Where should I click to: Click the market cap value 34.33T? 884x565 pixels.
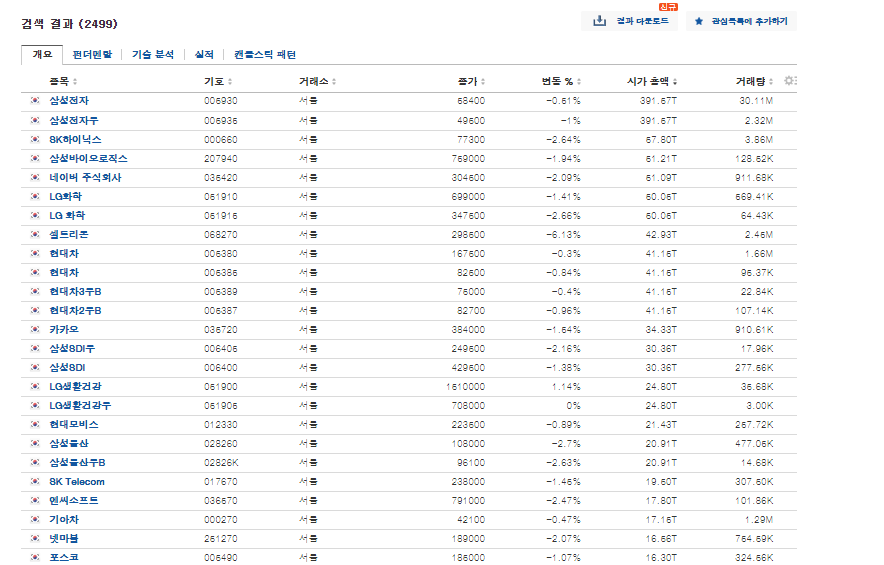(661, 329)
